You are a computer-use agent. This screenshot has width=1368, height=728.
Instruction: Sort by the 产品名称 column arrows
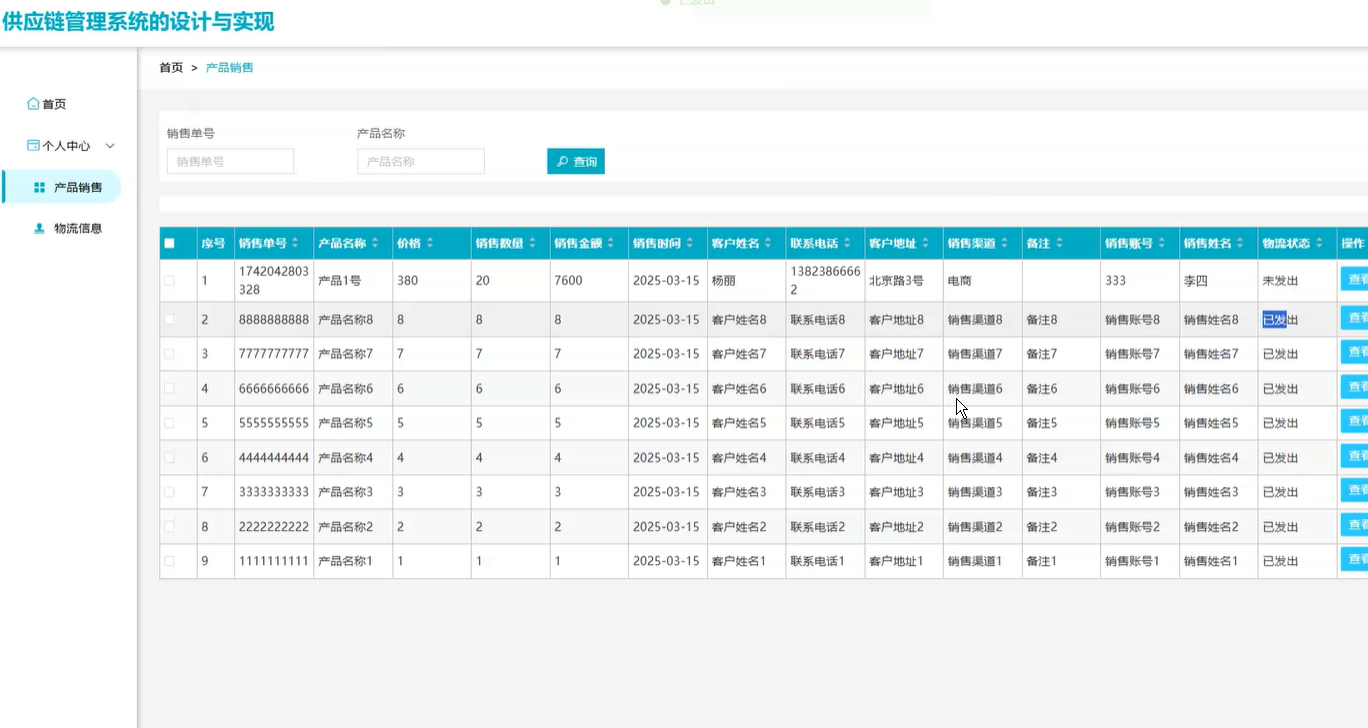(x=375, y=243)
